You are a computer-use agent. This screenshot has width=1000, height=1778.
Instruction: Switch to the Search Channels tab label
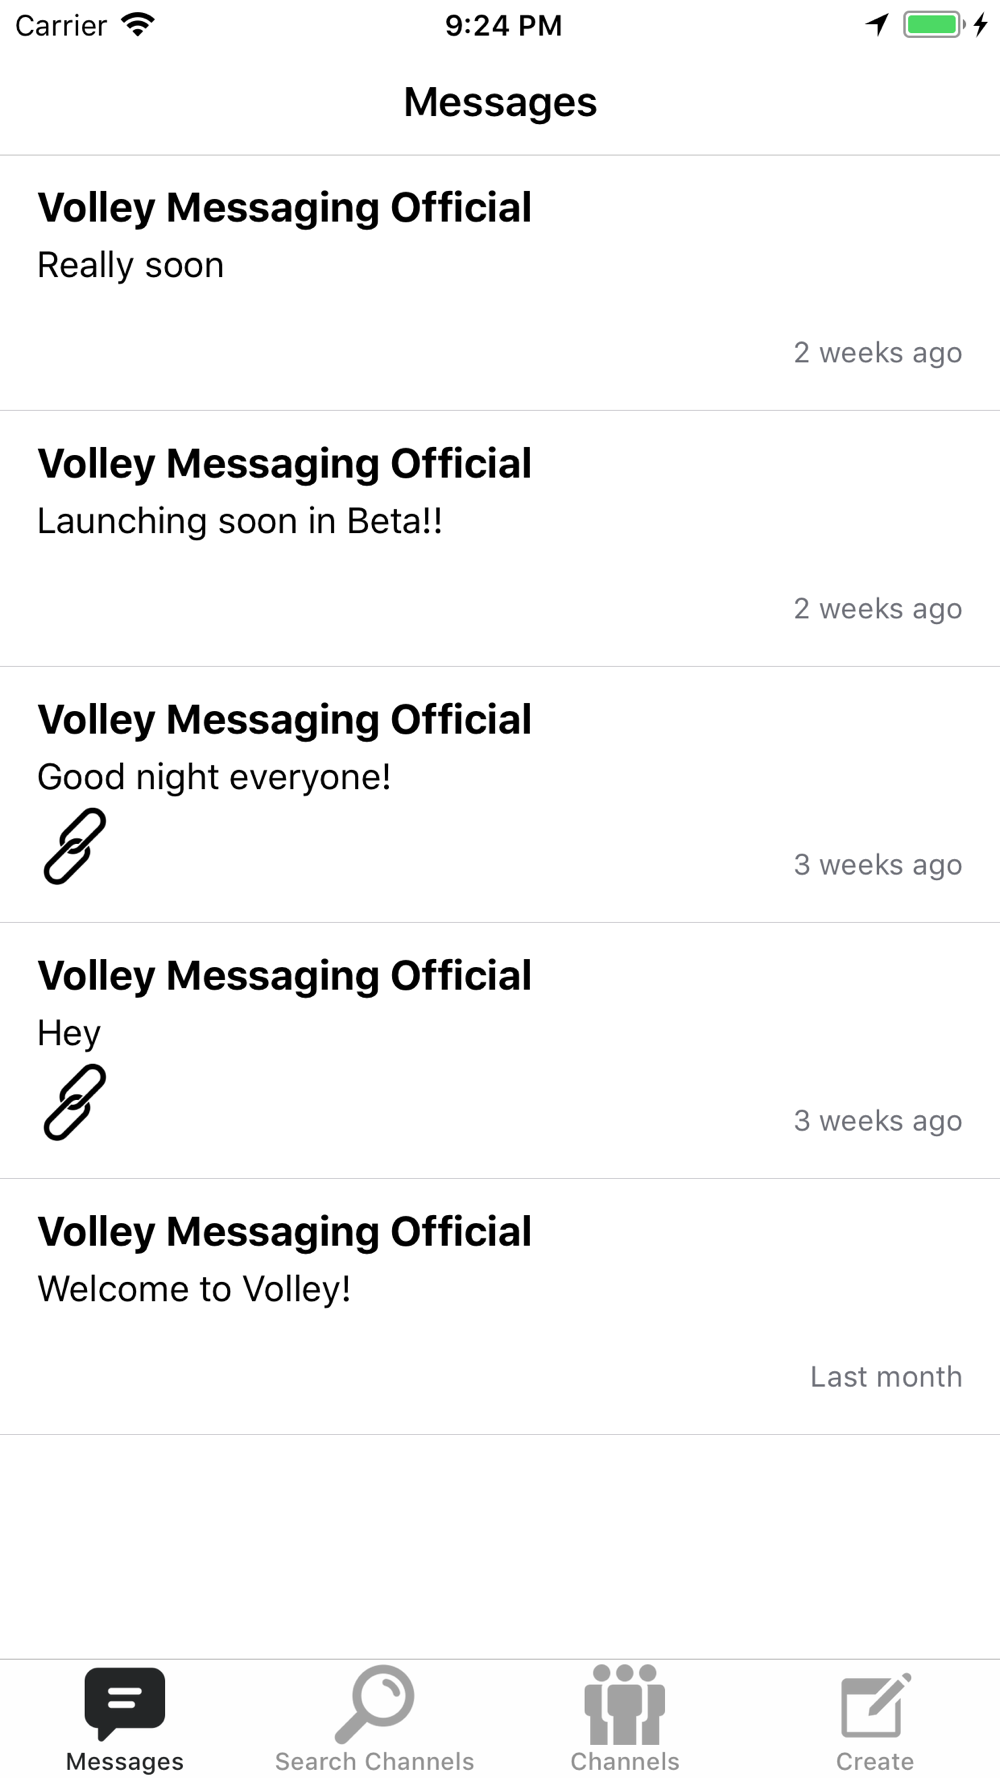tap(375, 1761)
